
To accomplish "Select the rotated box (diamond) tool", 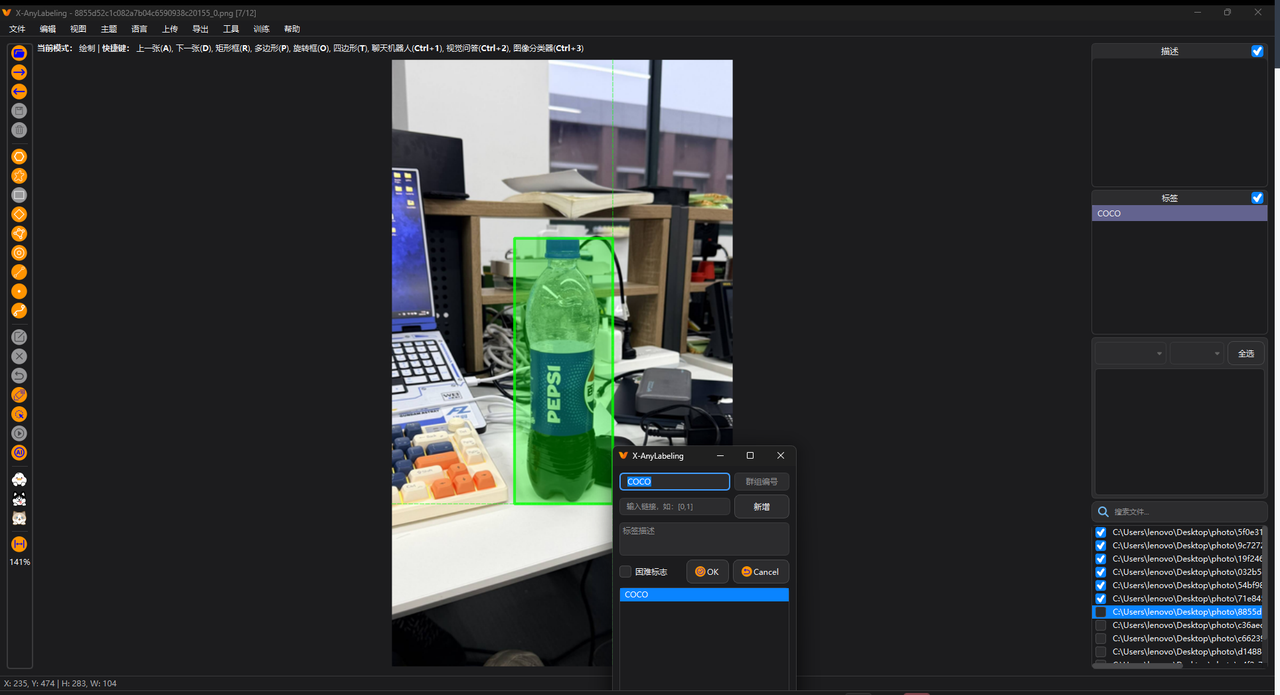I will pyautogui.click(x=19, y=215).
